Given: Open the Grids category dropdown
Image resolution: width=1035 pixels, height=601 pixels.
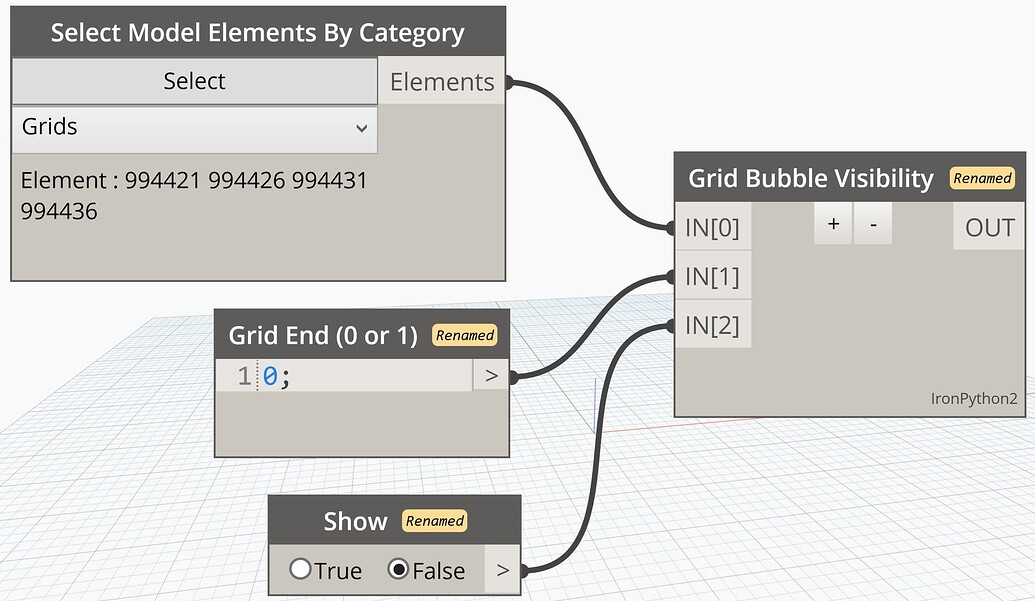Looking at the screenshot, I should coord(194,127).
